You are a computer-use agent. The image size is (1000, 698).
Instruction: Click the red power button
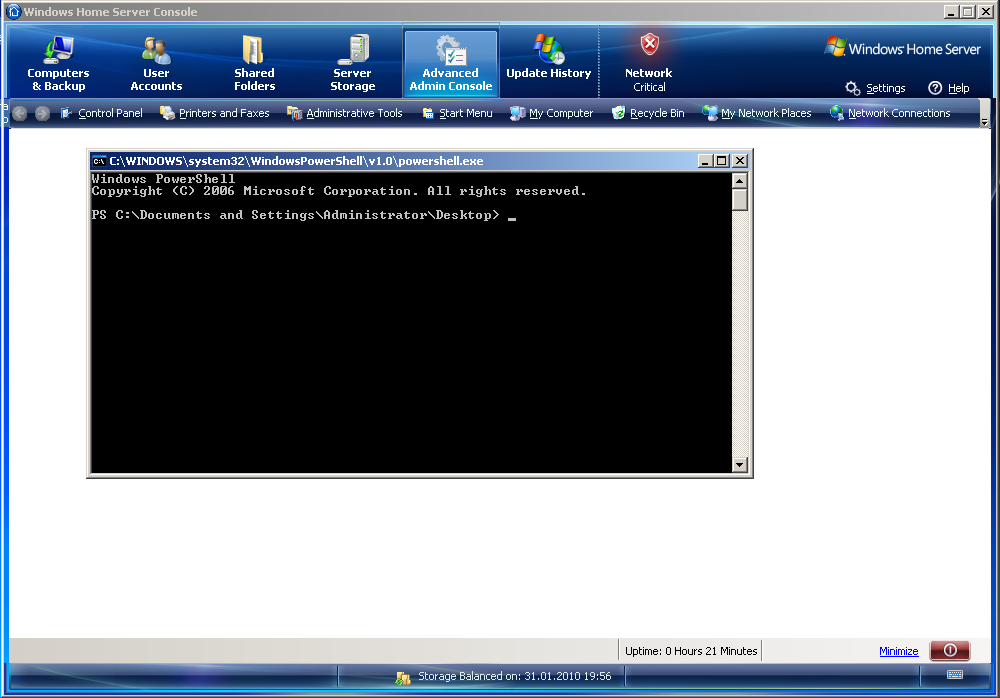click(950, 650)
